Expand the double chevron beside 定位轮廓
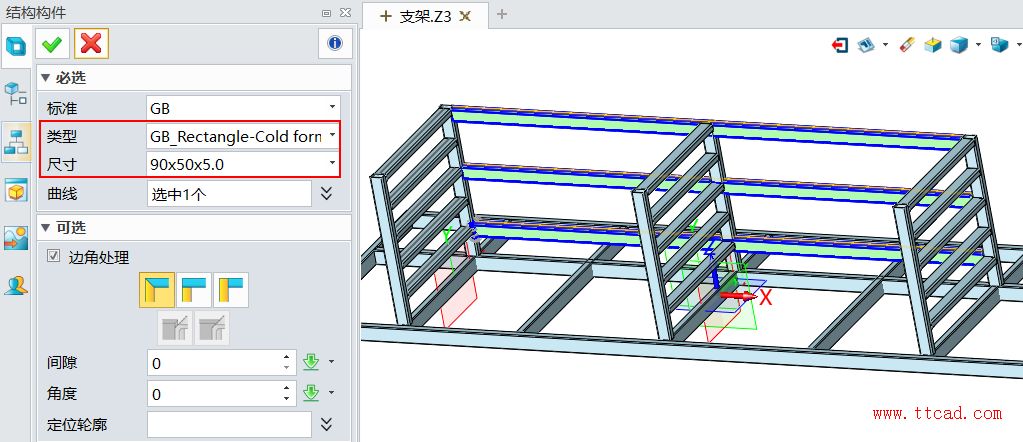The image size is (1023, 442). (327, 425)
